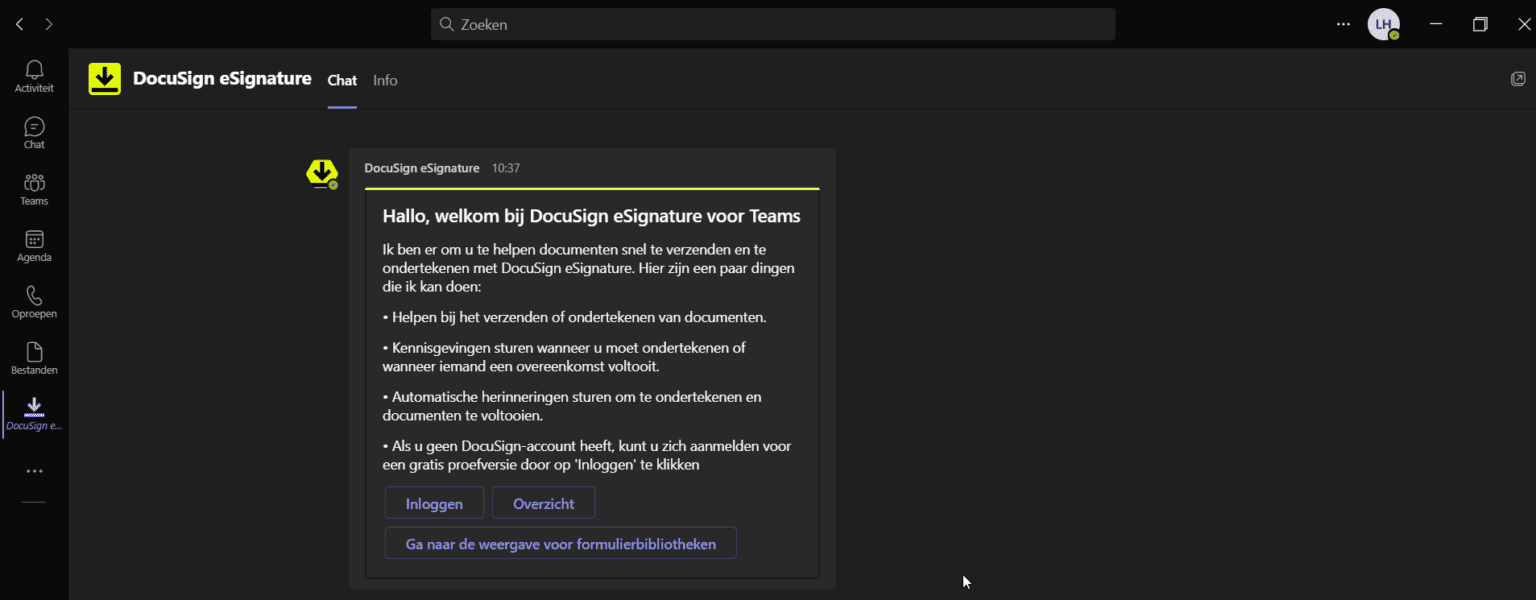Image resolution: width=1536 pixels, height=600 pixels.
Task: Open the formulierbibliotheken weergave link
Action: pyautogui.click(x=560, y=543)
